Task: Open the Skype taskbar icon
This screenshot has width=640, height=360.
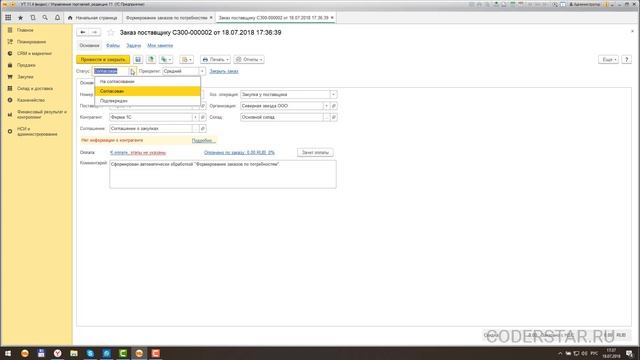Action: coord(90,353)
